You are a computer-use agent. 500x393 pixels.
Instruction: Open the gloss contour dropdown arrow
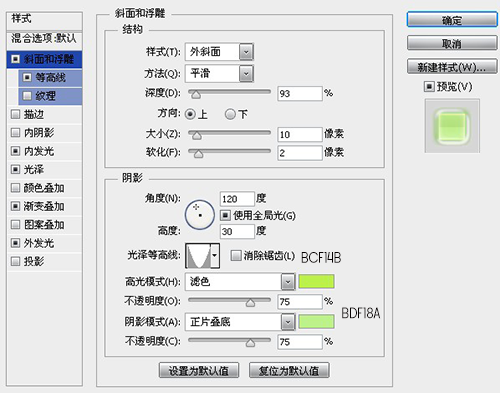215,256
